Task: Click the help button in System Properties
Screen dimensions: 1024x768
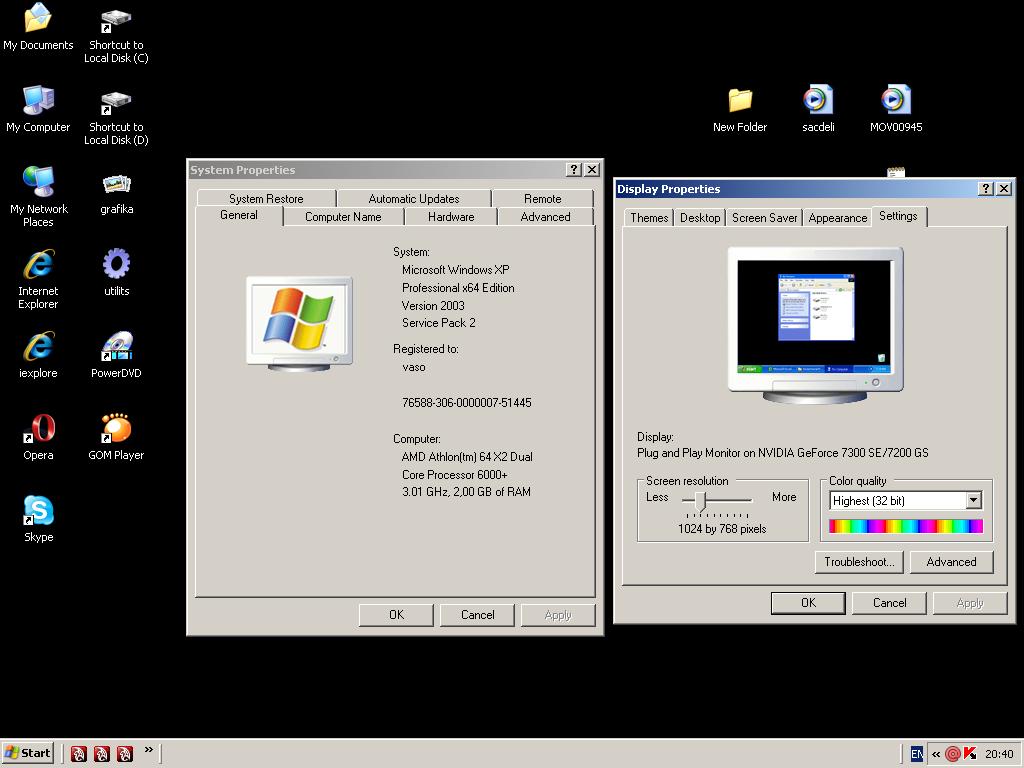Action: click(573, 170)
